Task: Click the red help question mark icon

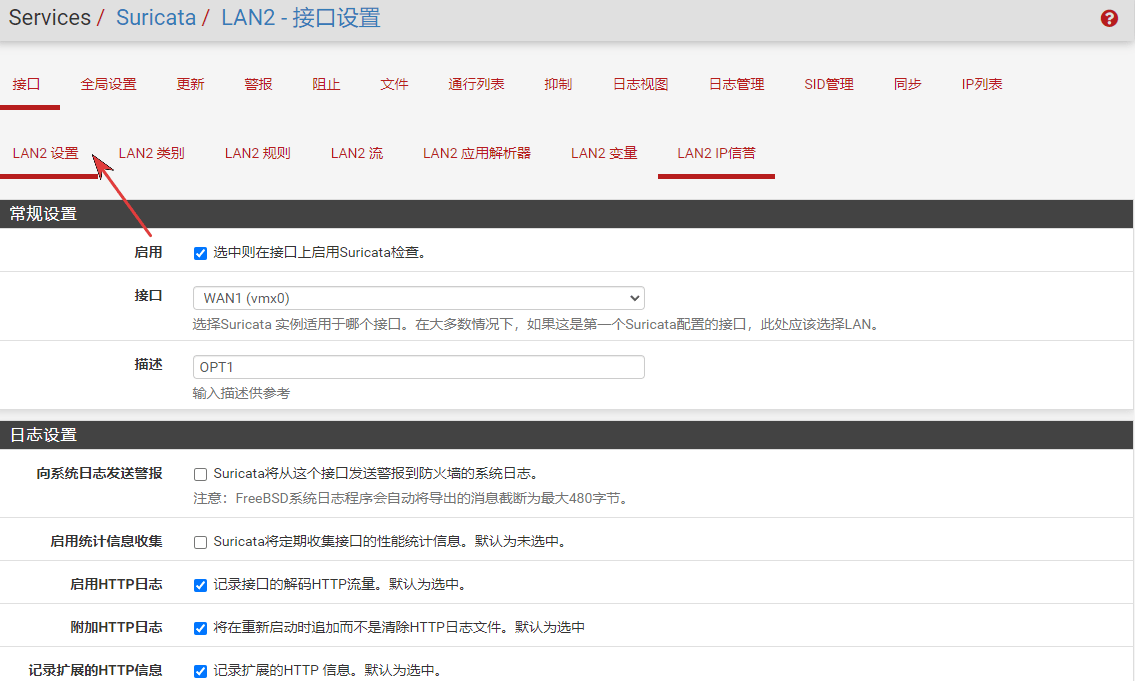Action: [x=1109, y=18]
